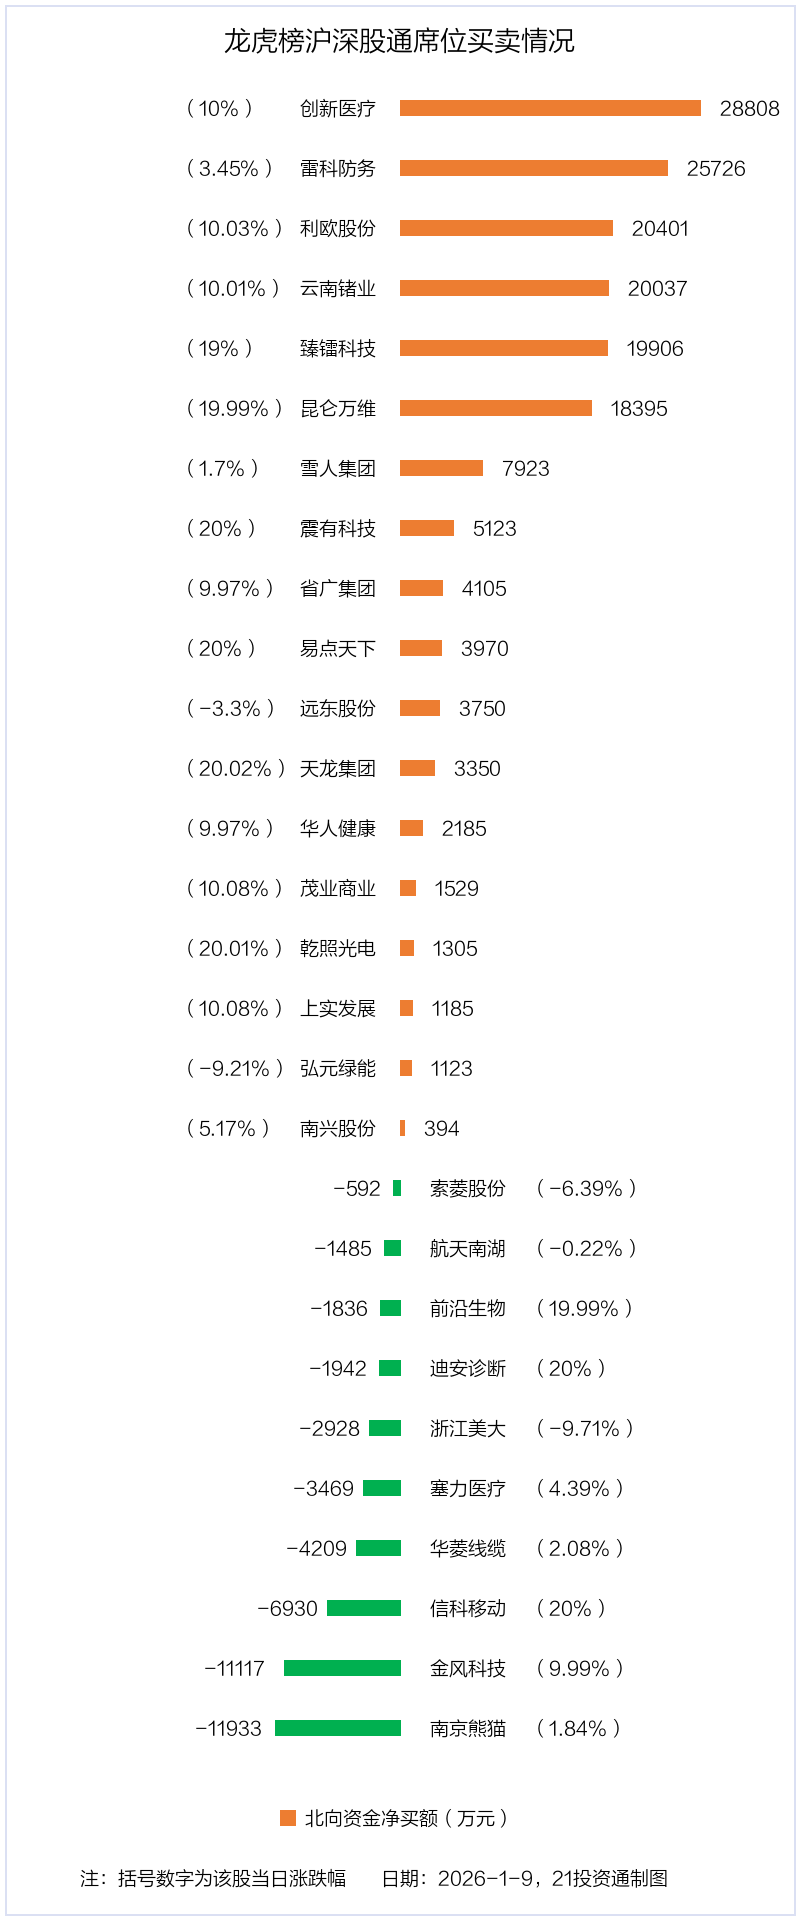This screenshot has height=1920, width=800.
Task: Select the 20.02% label next to 天龙集团
Action: (x=235, y=768)
